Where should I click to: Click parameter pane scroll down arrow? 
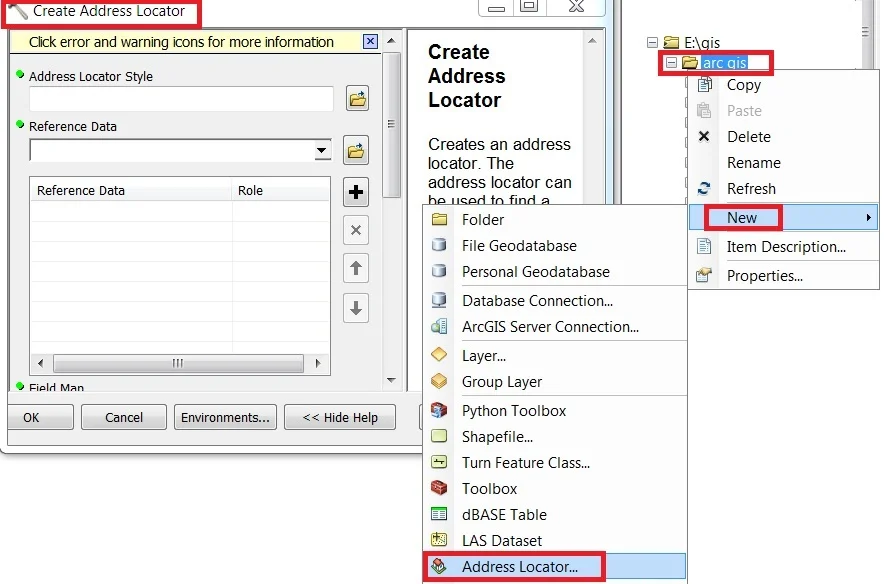391,381
